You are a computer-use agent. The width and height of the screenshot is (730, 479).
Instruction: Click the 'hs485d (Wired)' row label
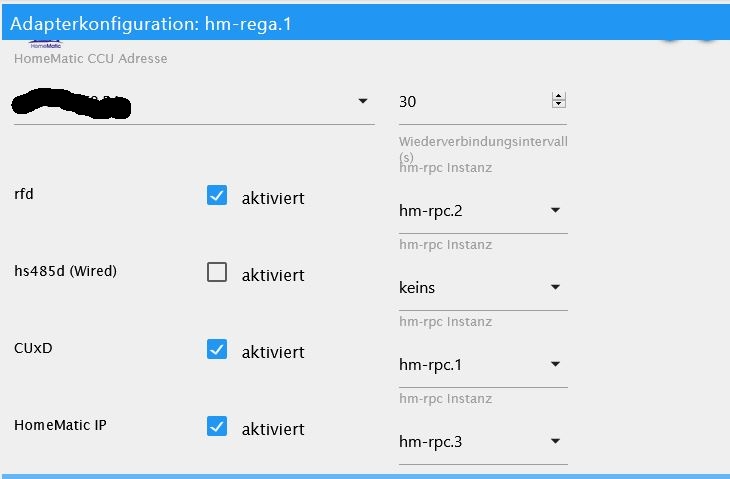click(x=65, y=271)
